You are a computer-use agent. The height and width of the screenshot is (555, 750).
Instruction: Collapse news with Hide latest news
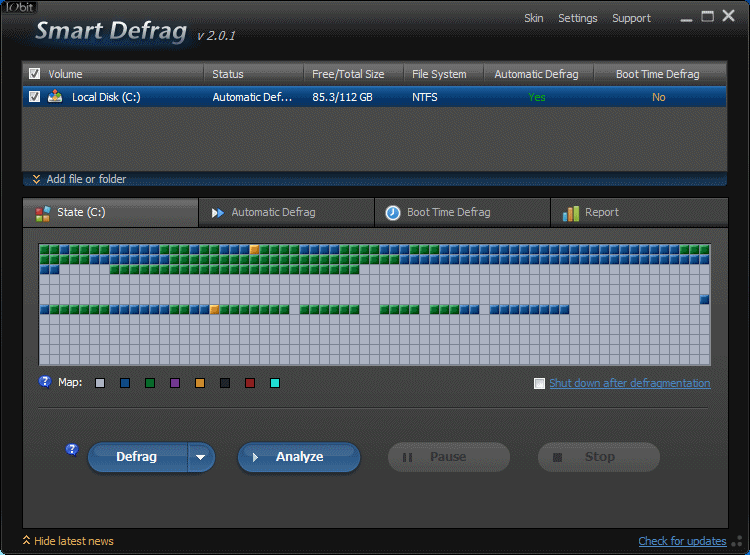click(x=68, y=541)
